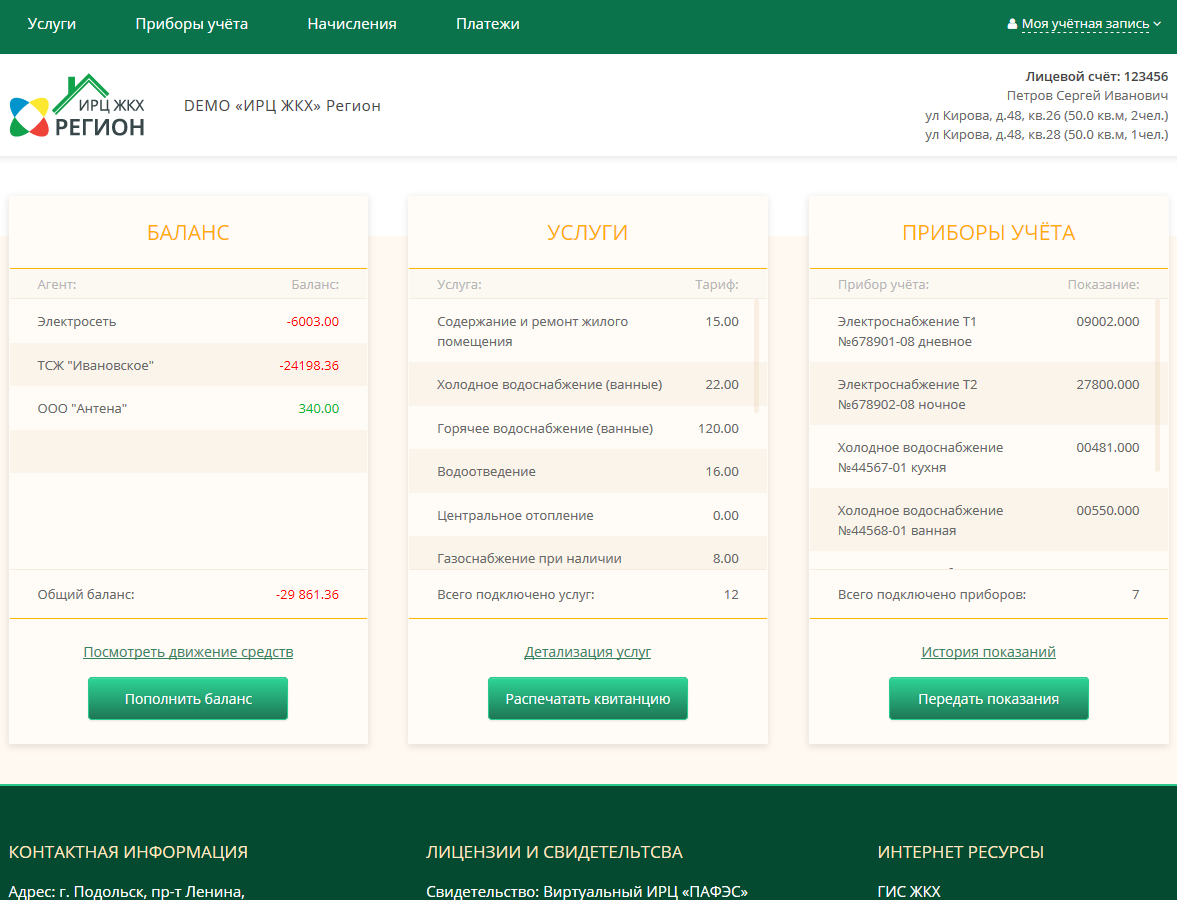Image resolution: width=1177 pixels, height=900 pixels.
Task: Click the services list scrollbar
Action: [x=756, y=355]
